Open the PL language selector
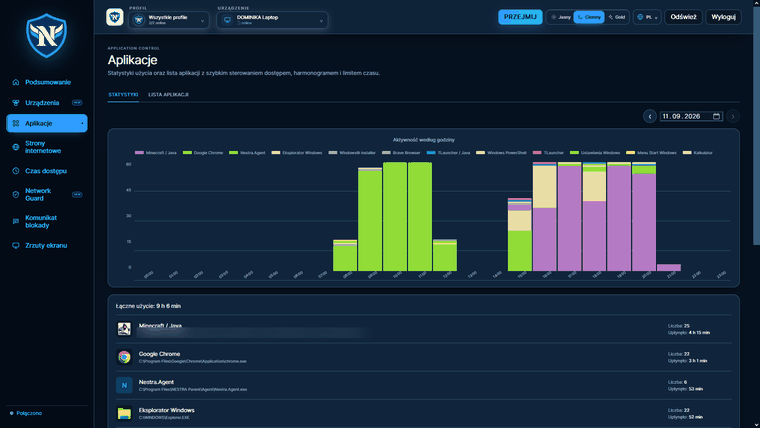 point(647,17)
